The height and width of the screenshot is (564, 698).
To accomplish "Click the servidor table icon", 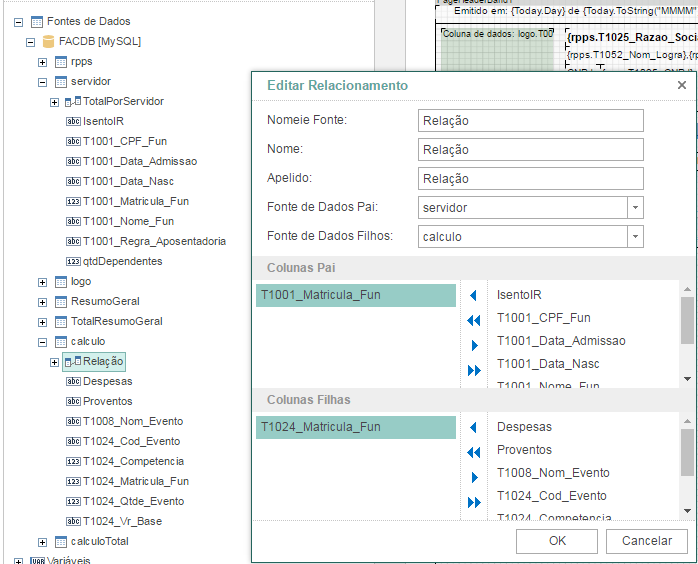I will [61, 82].
